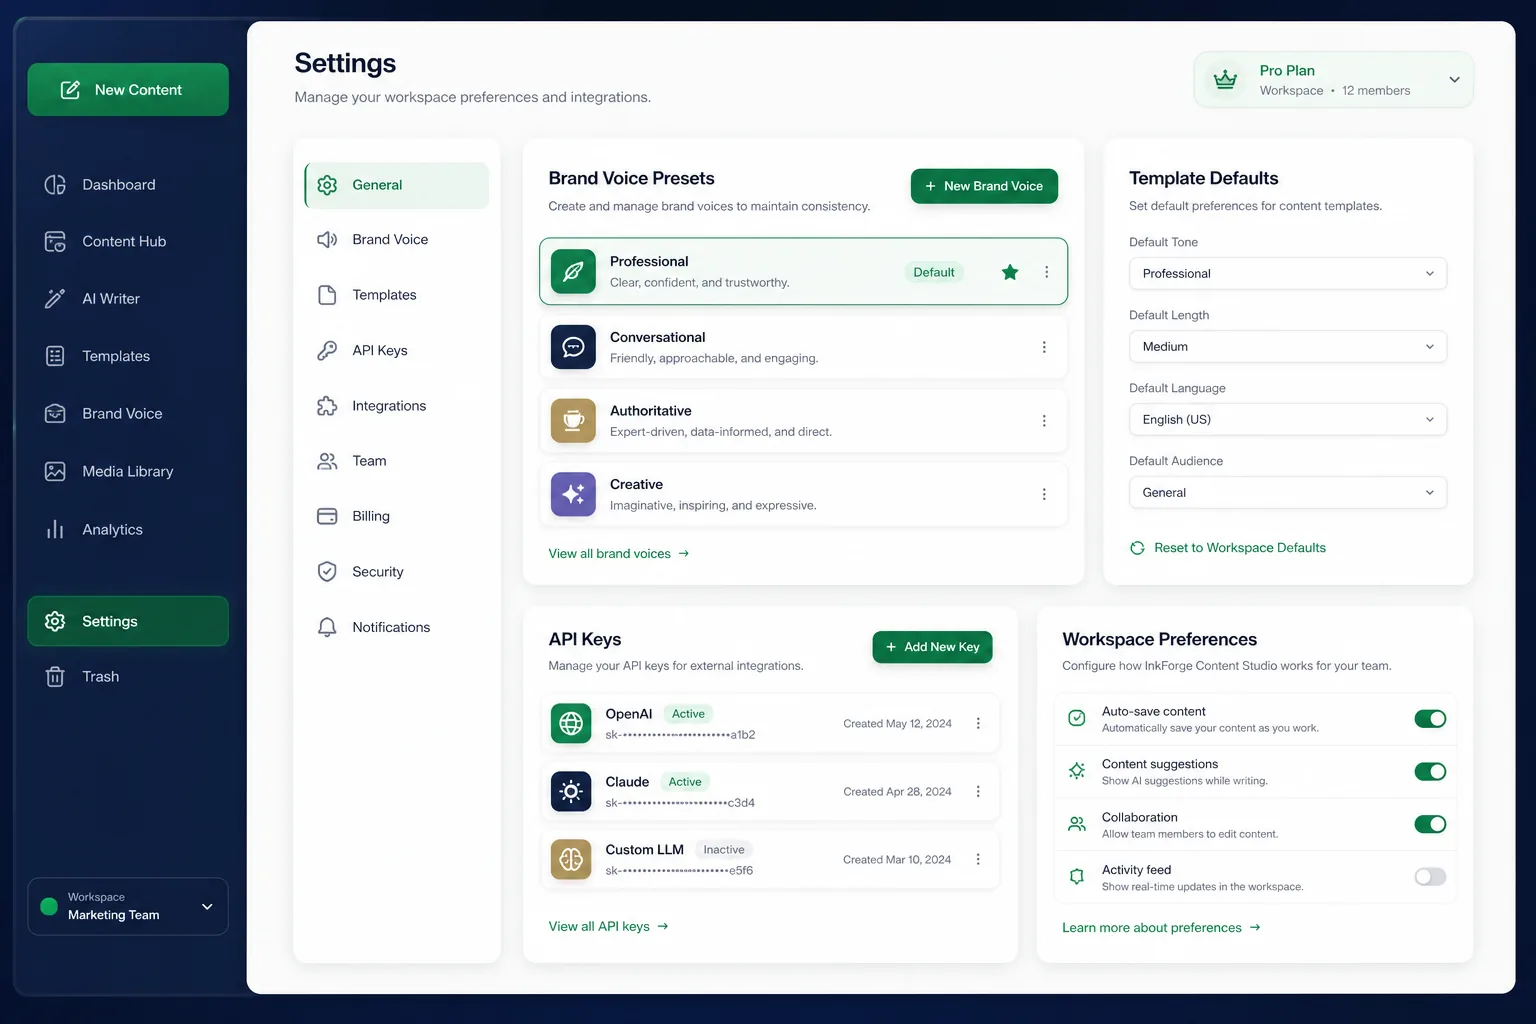Open the Default Audience dropdown
Viewport: 1536px width, 1024px height.
1288,493
